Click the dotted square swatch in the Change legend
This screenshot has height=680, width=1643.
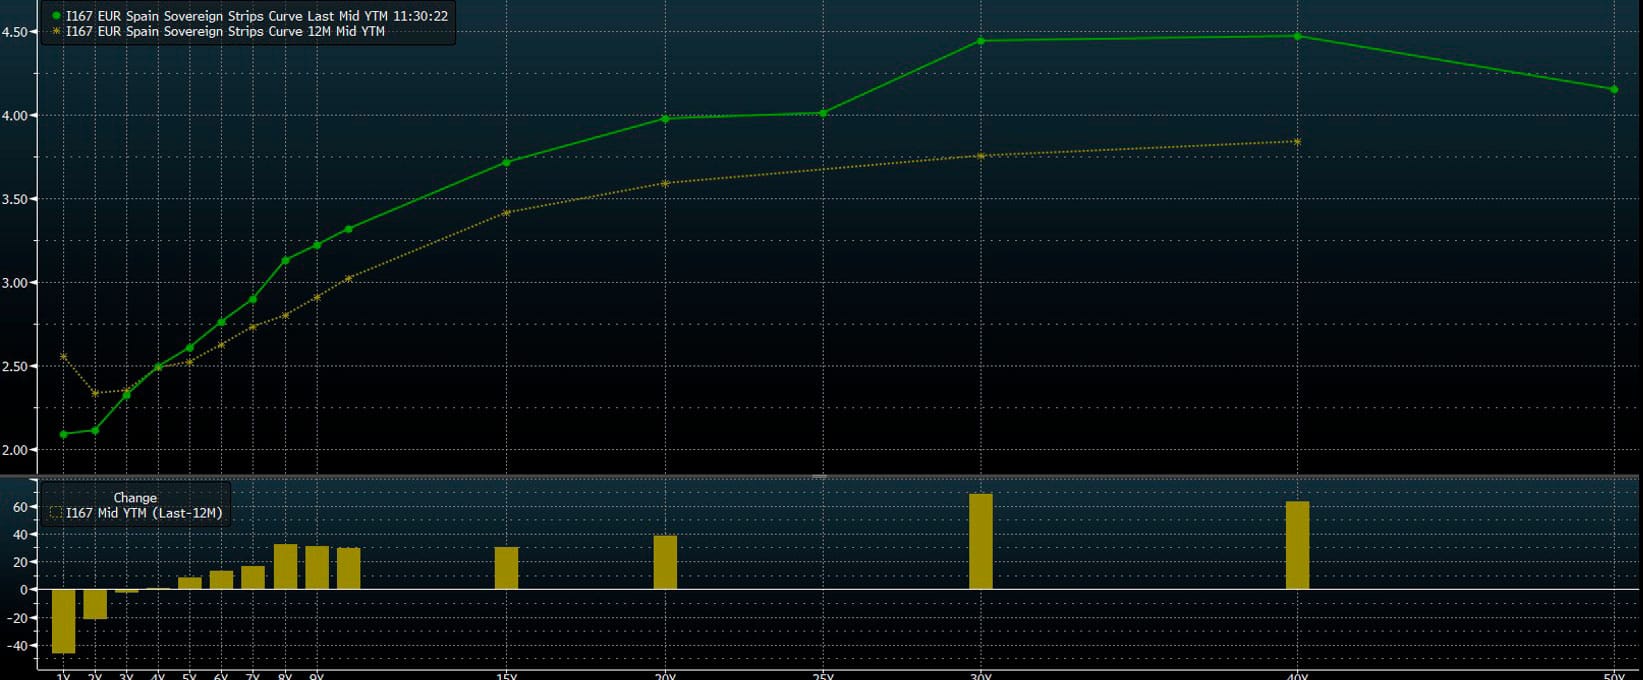(56, 513)
